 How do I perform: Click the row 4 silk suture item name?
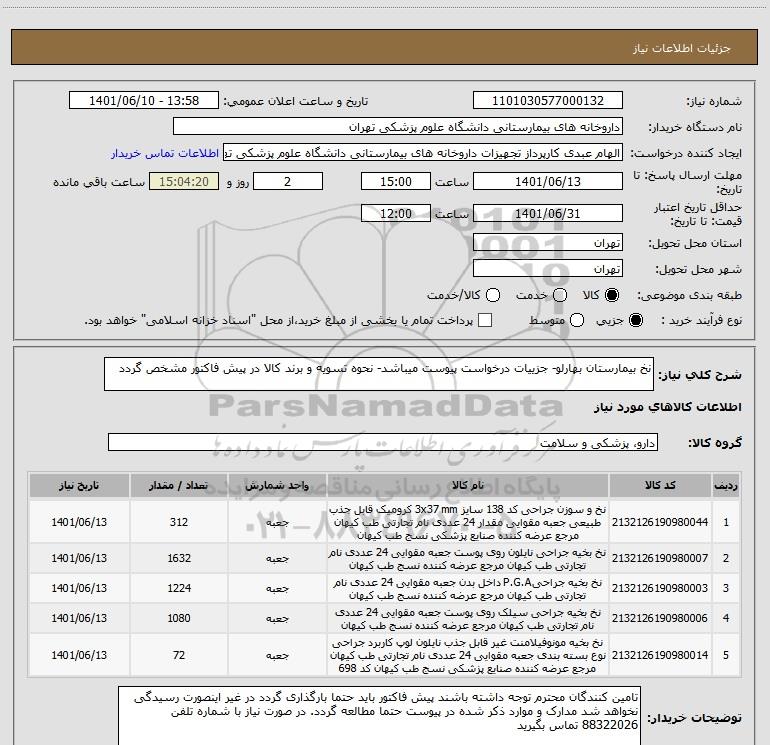pyautogui.click(x=468, y=618)
